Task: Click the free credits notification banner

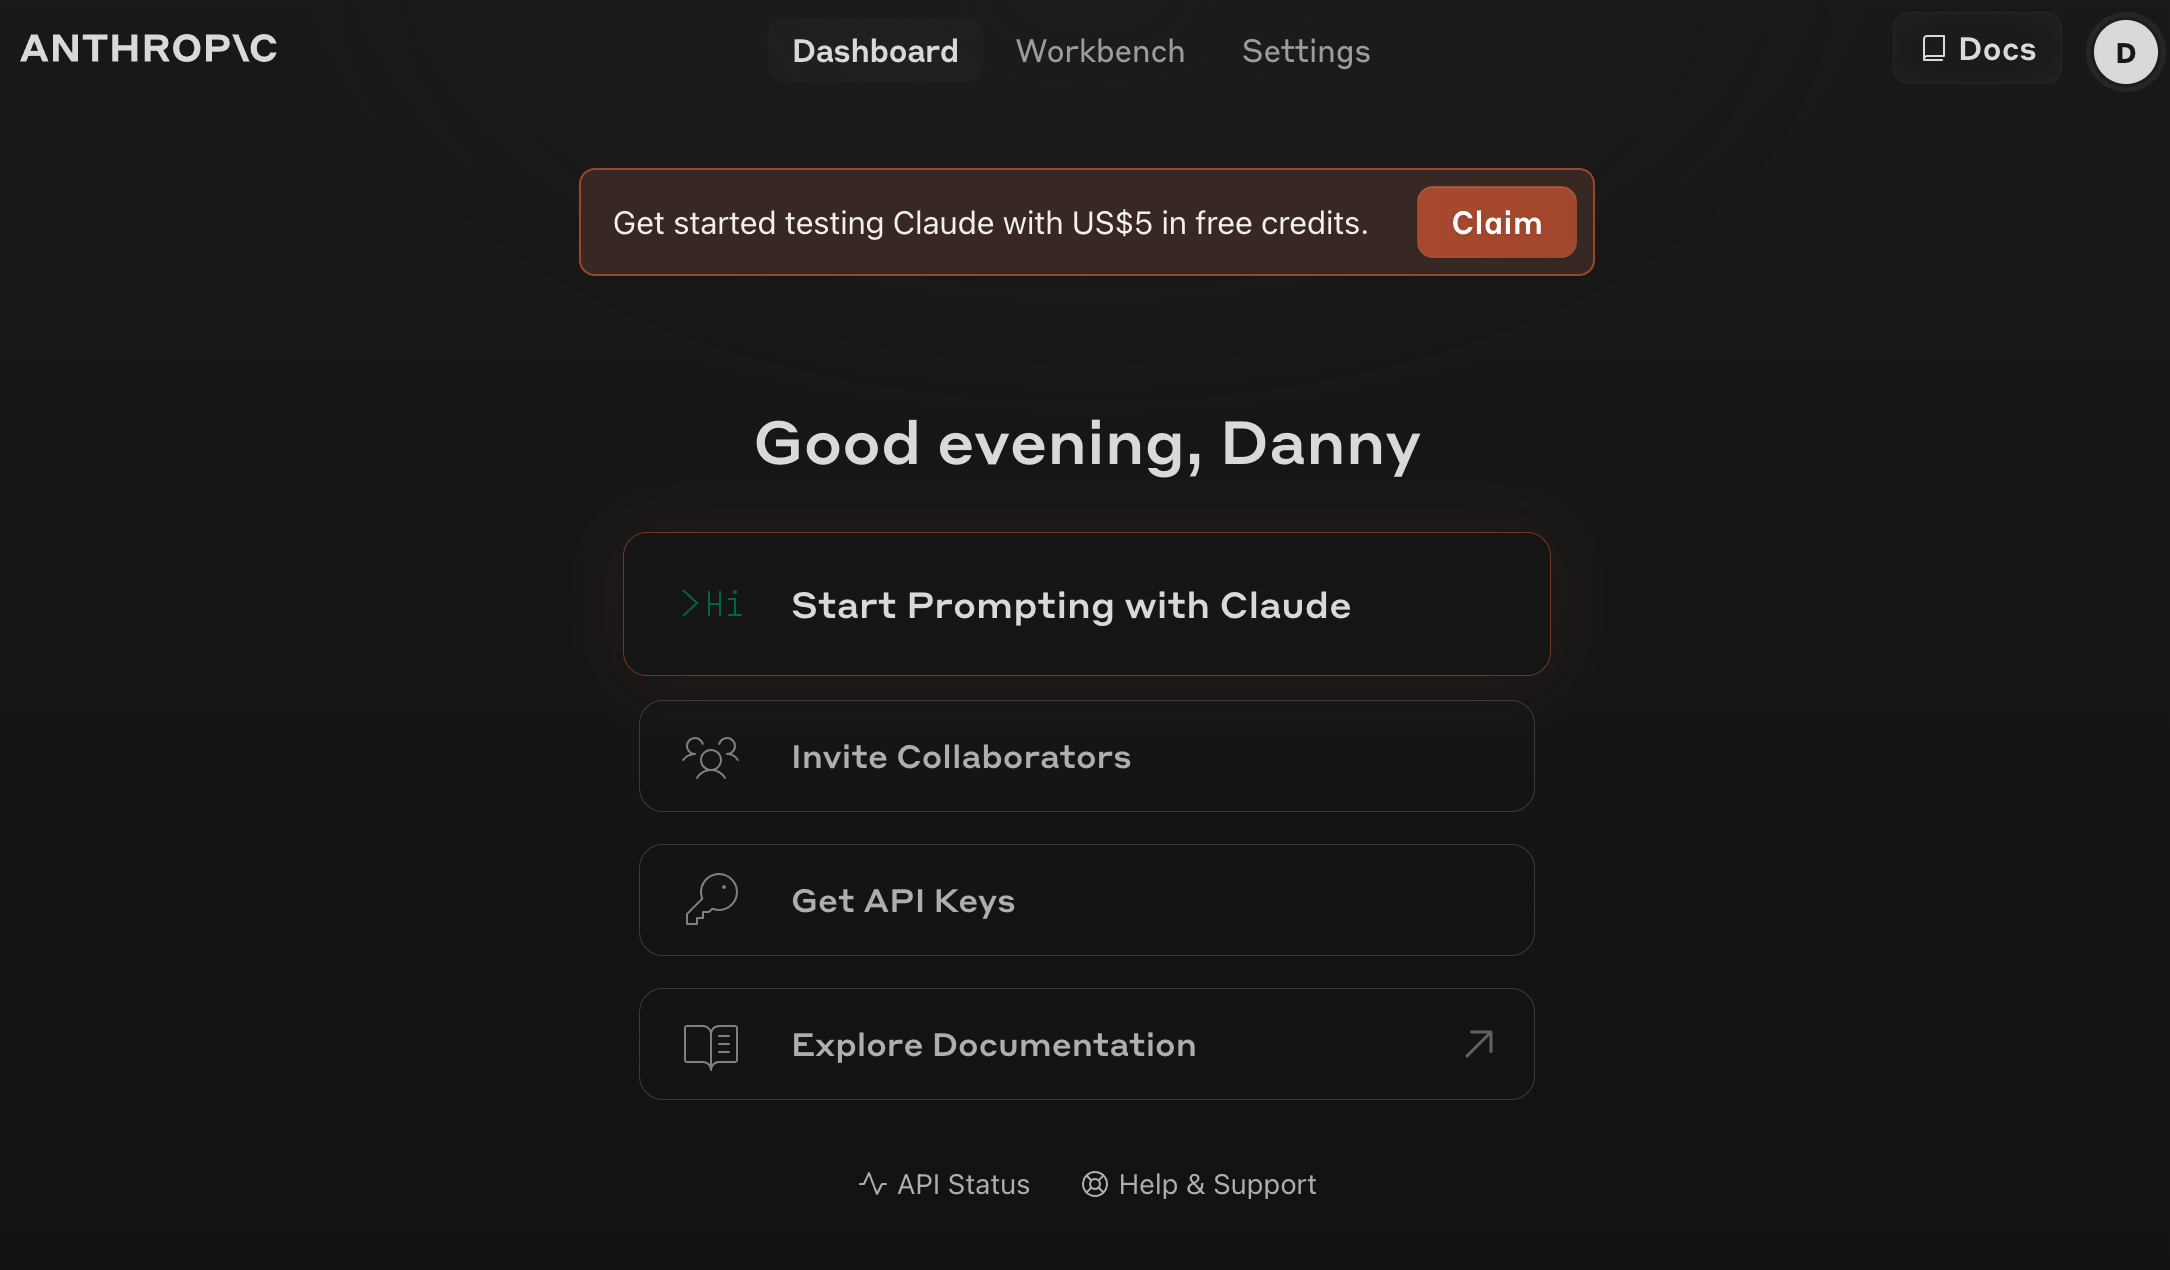Action: (1085, 221)
